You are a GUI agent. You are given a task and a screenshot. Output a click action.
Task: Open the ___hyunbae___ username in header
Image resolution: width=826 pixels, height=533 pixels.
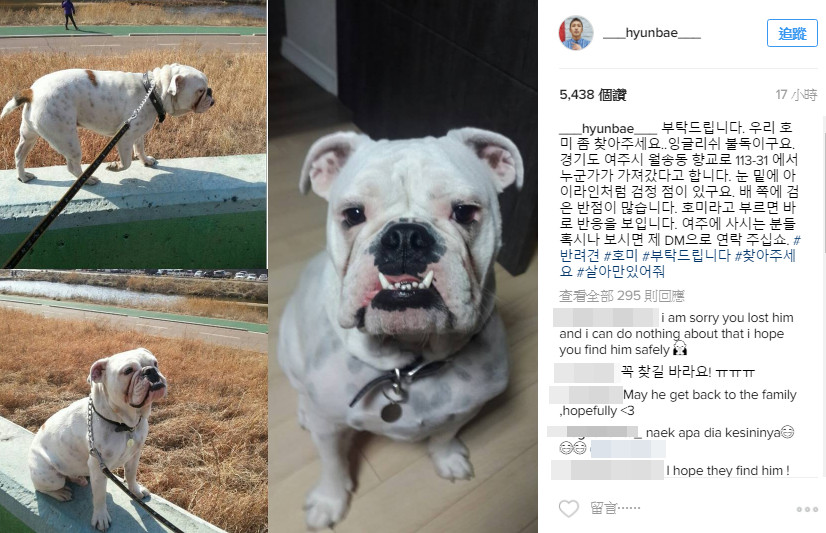pyautogui.click(x=652, y=33)
